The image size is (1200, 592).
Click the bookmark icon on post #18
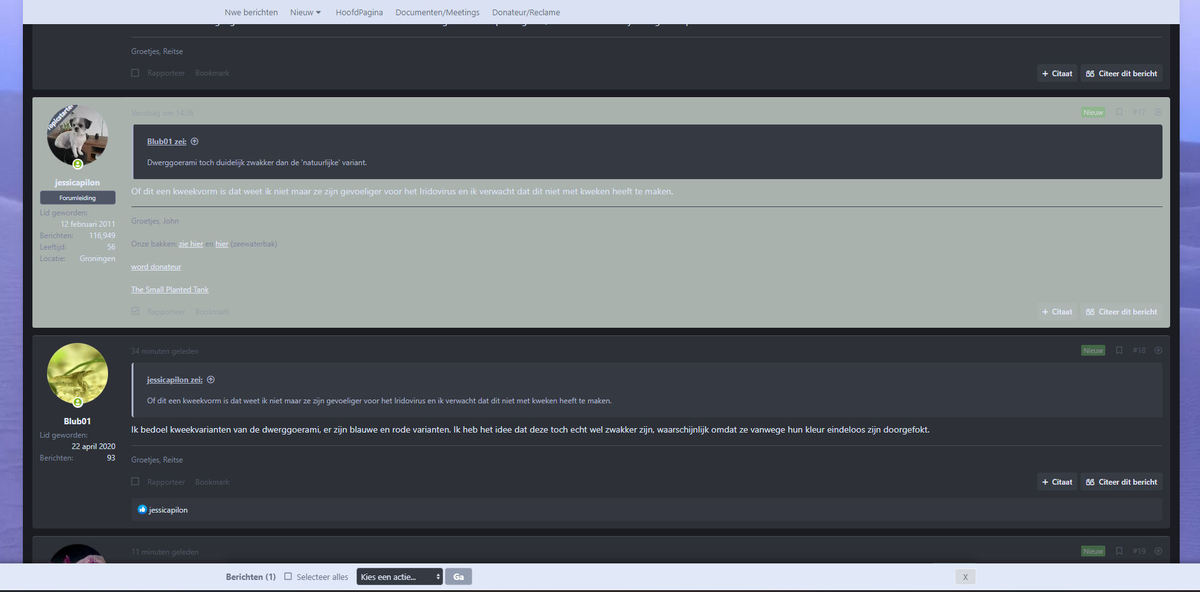(1119, 350)
